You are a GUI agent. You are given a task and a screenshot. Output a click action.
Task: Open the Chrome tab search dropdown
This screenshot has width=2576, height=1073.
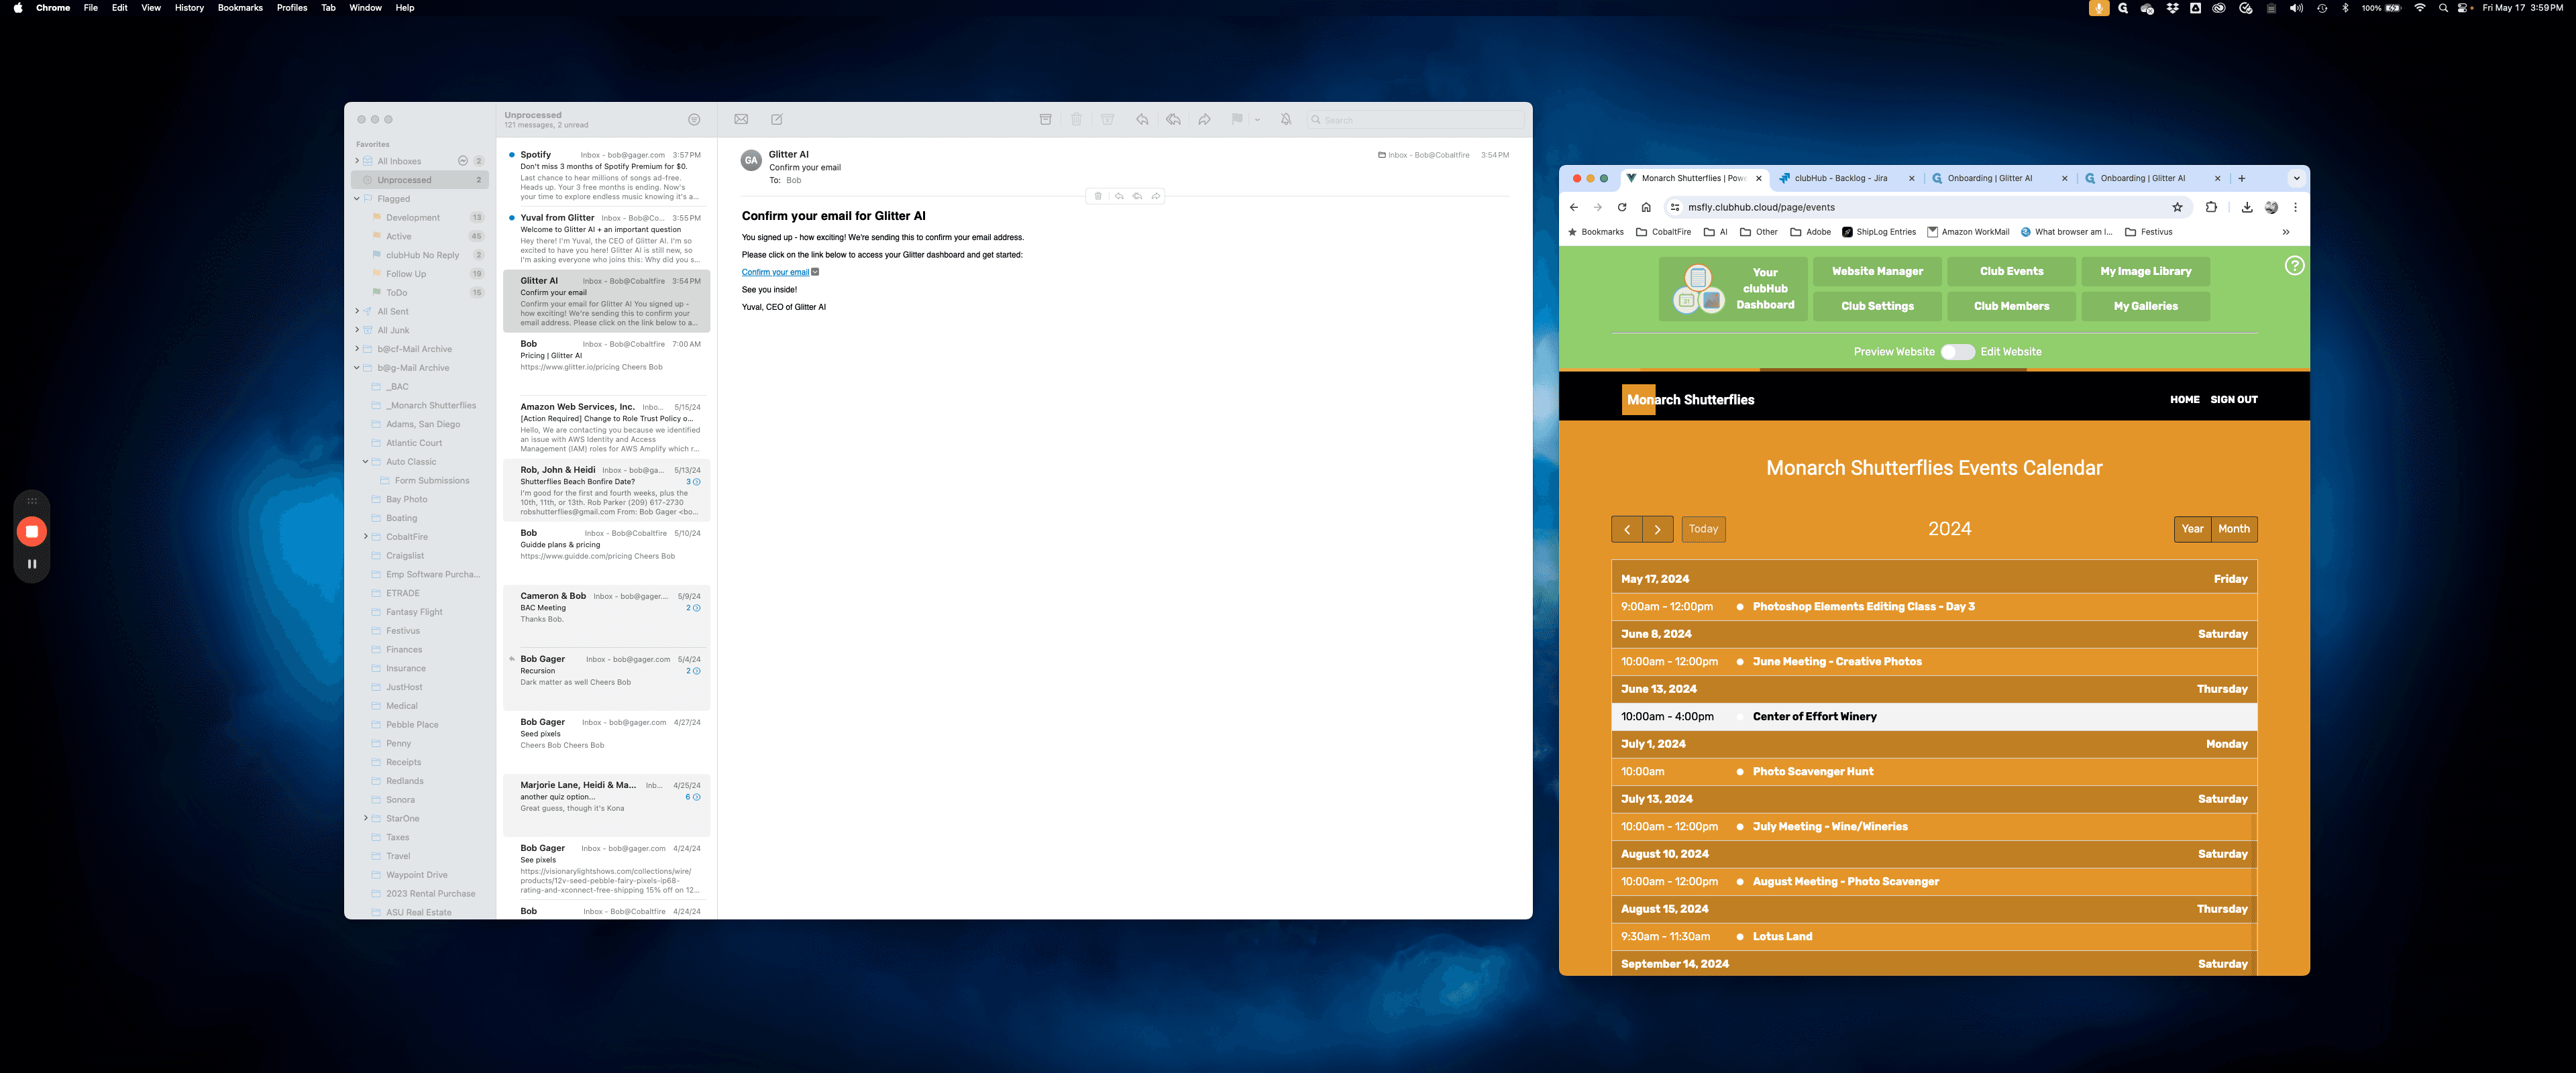click(x=2296, y=178)
